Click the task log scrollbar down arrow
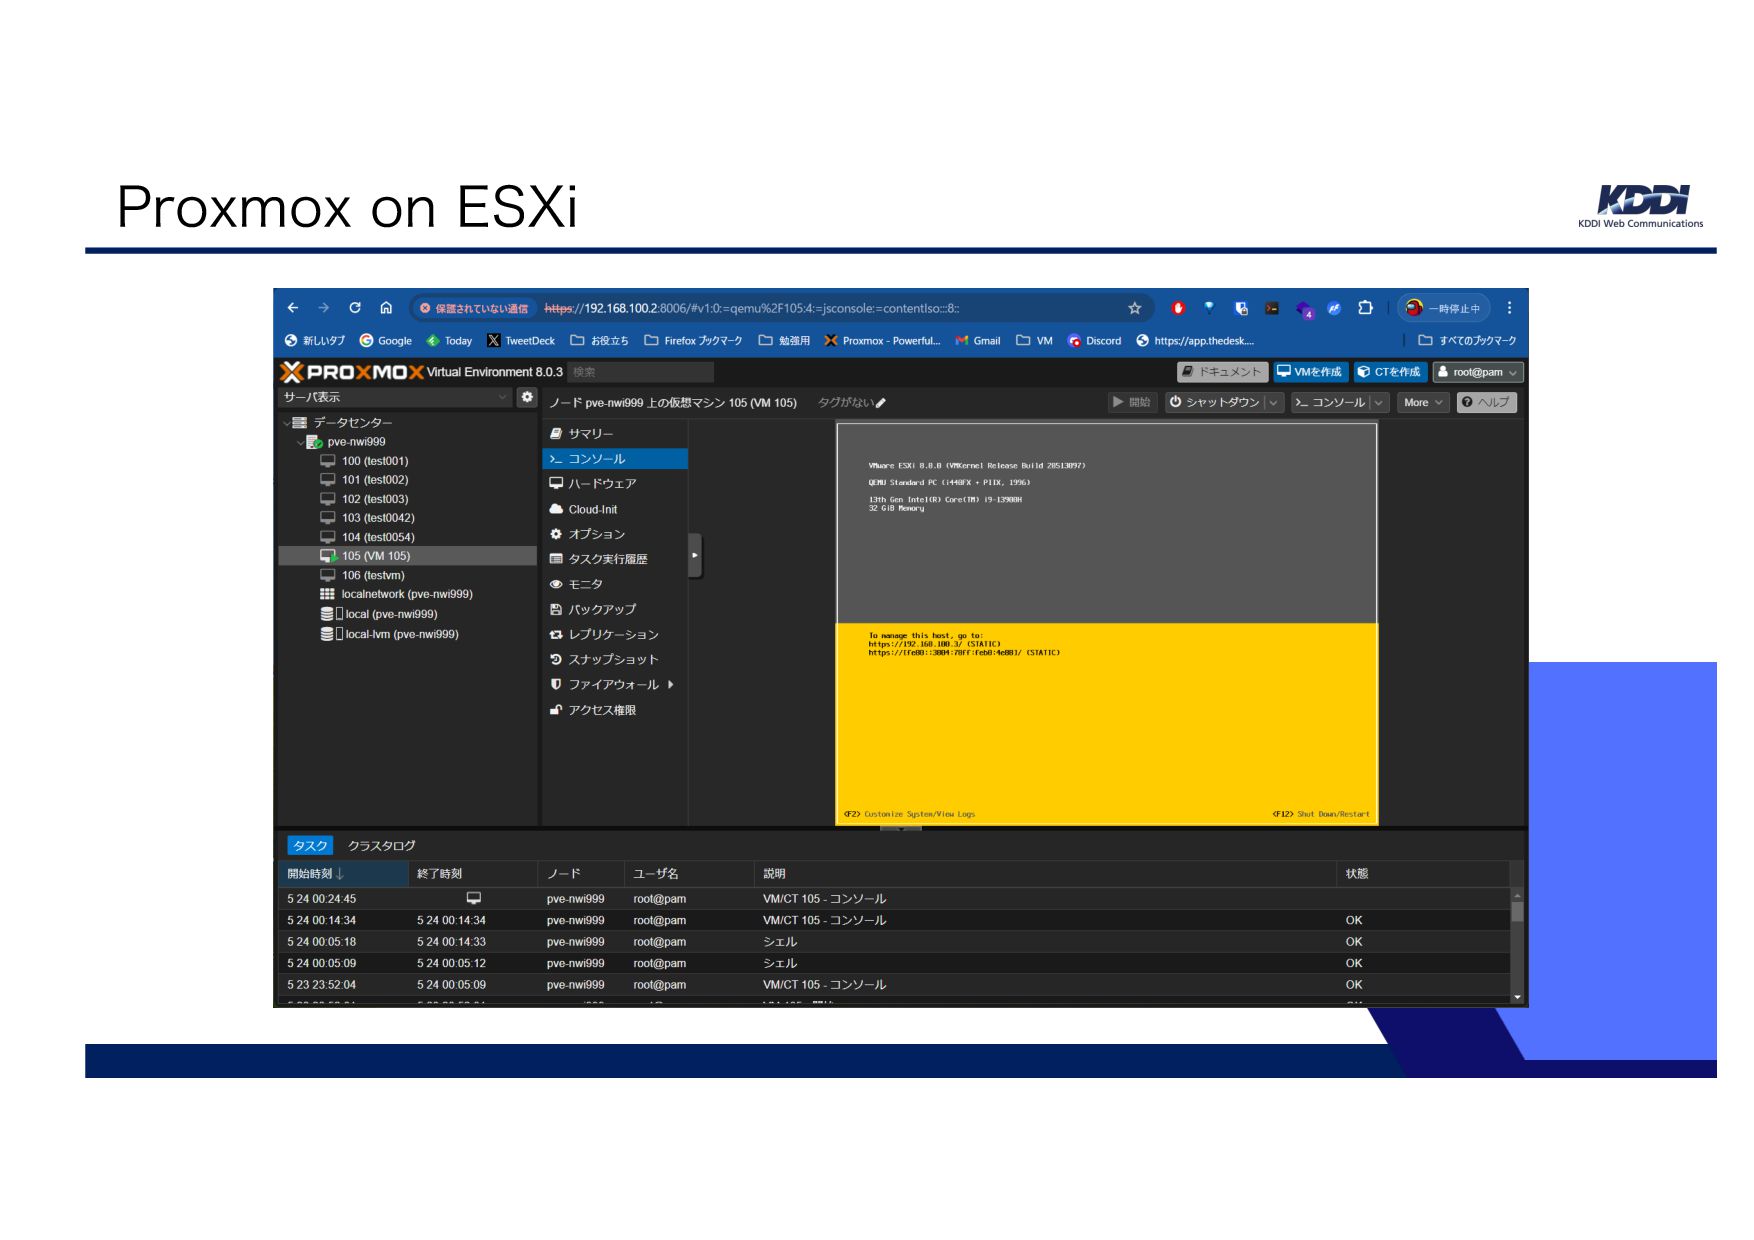 tap(1517, 997)
